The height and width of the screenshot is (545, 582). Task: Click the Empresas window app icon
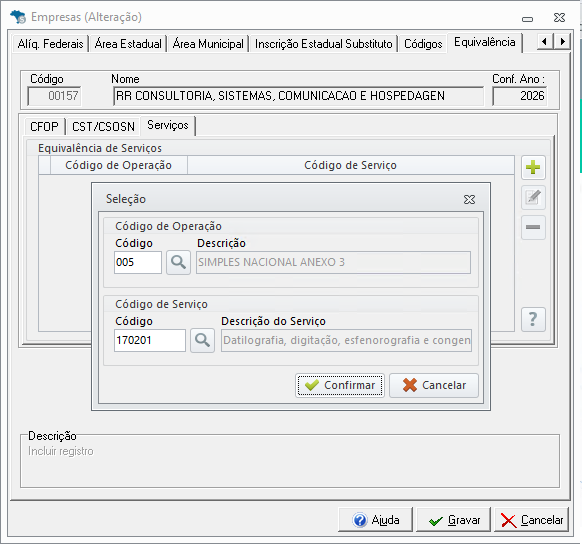18,17
